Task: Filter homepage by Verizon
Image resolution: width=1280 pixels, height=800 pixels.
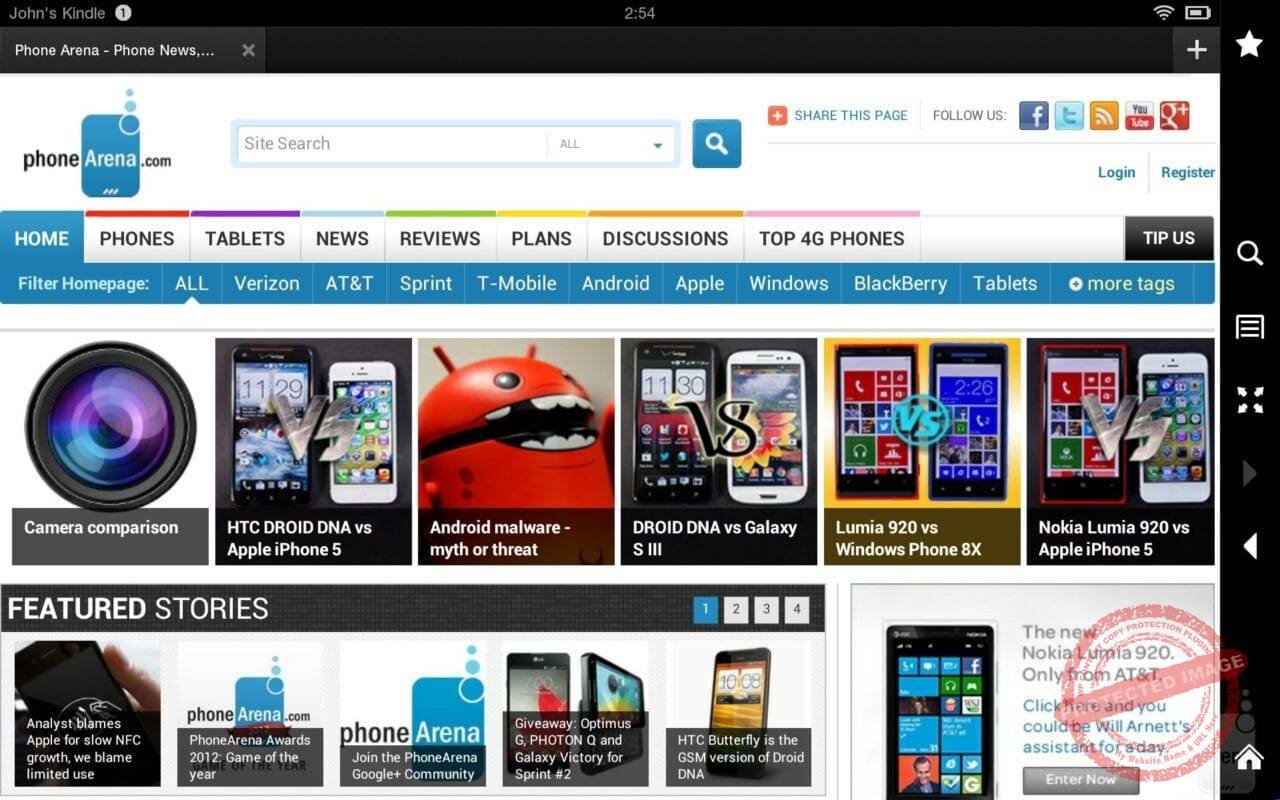Action: [267, 284]
